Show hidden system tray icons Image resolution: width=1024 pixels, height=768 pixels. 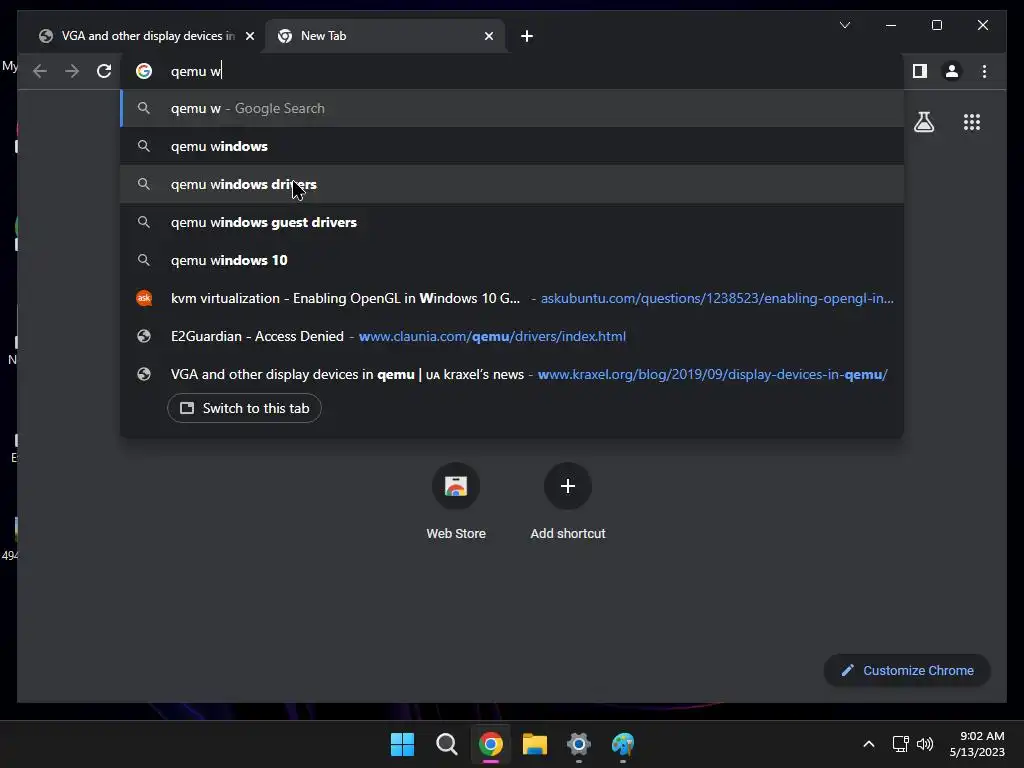[x=869, y=744]
